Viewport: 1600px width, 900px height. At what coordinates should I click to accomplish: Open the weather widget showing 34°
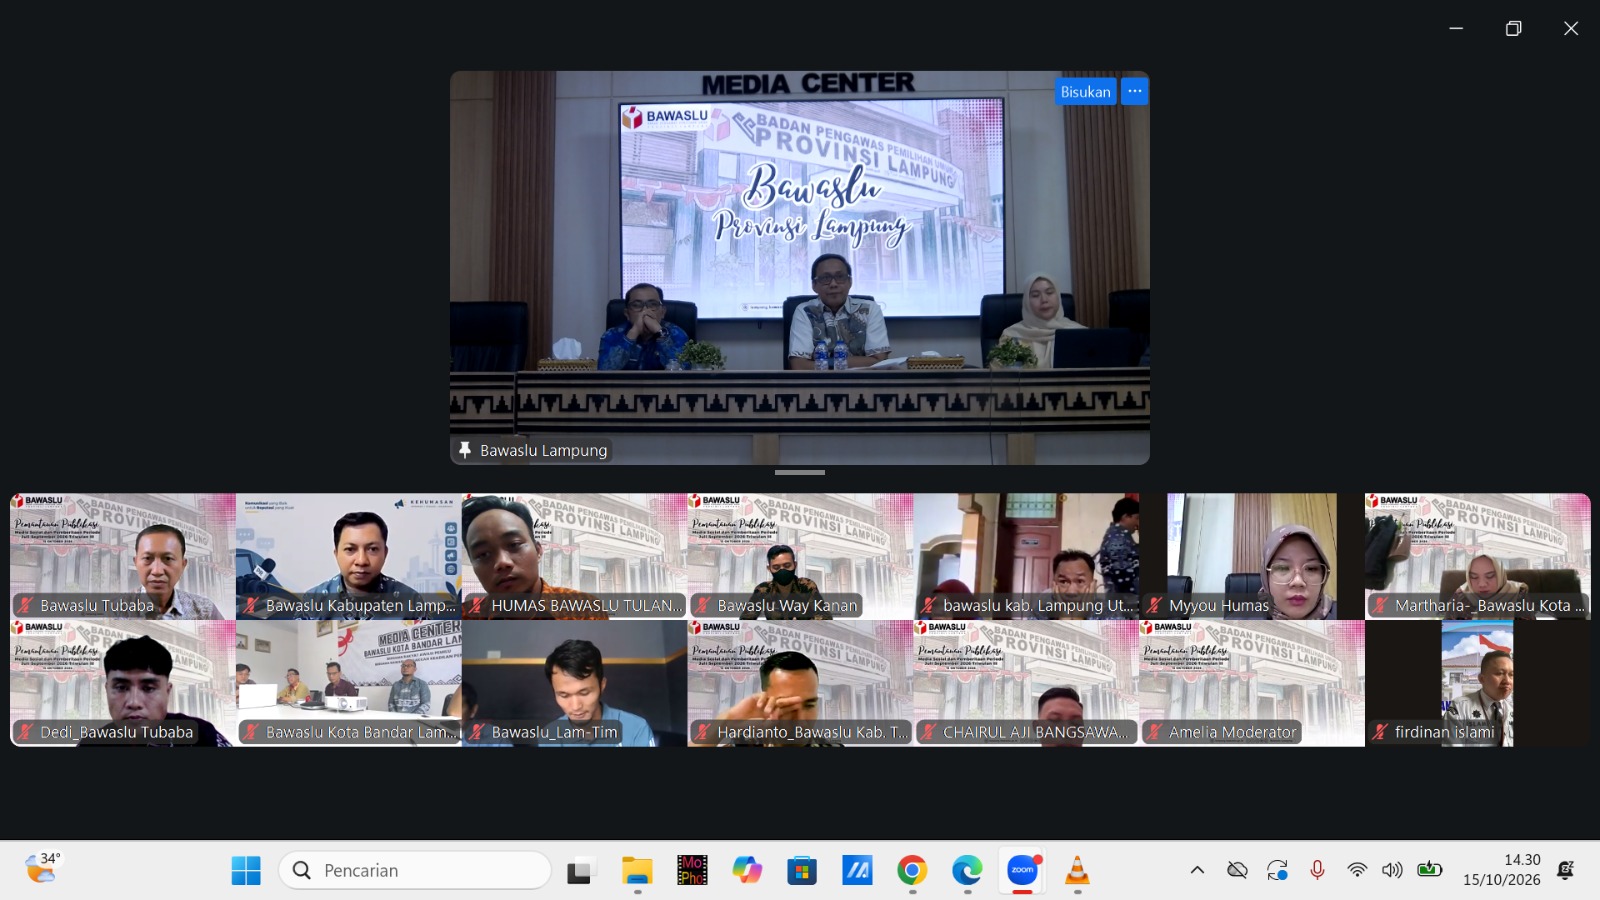point(42,867)
